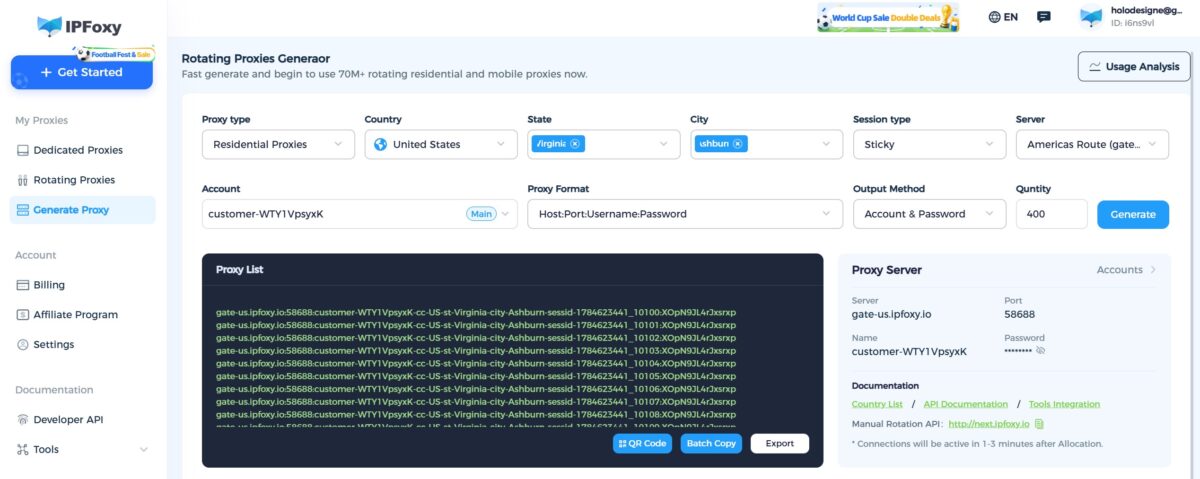Show the hidden password
The image size is (1200, 479).
point(1041,352)
